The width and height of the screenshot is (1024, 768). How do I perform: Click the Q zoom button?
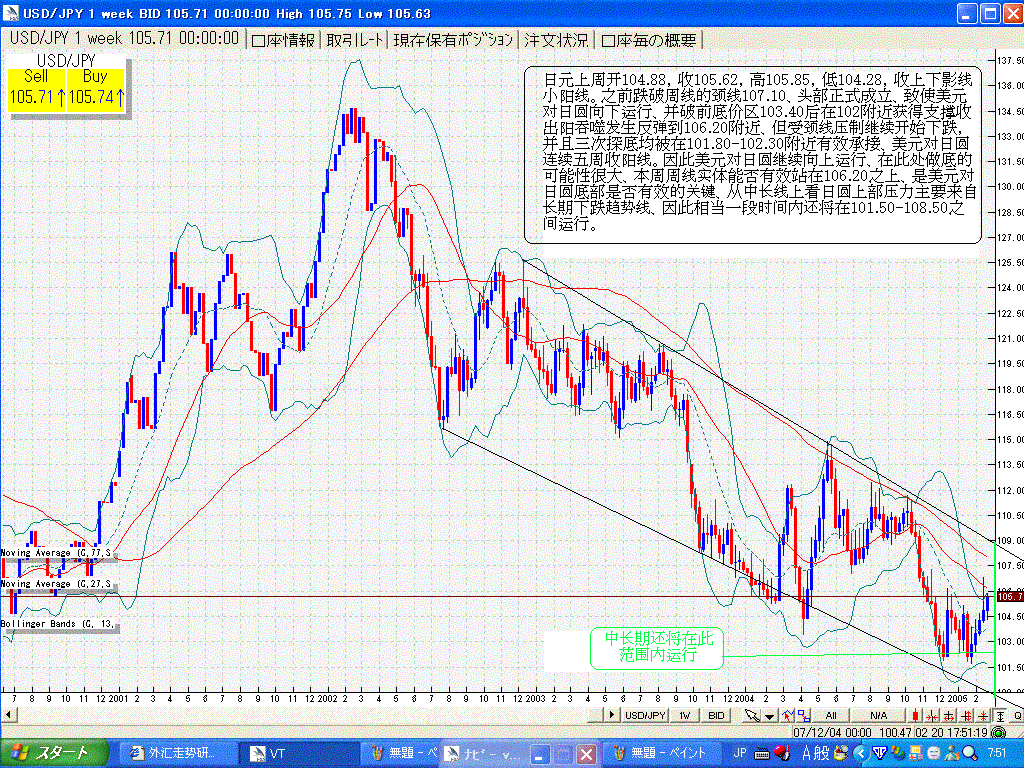1017,715
